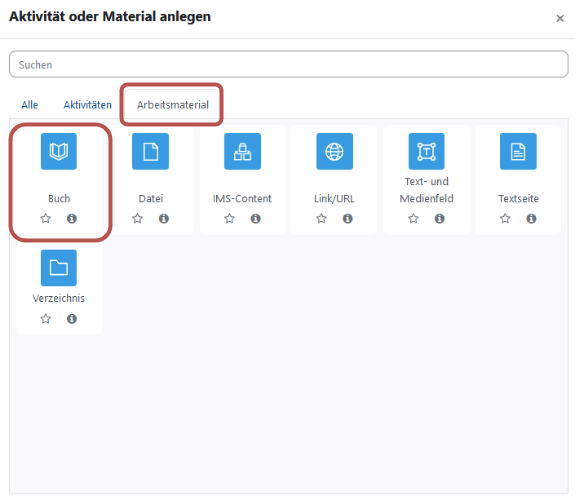Show info for Buch

click(72, 218)
